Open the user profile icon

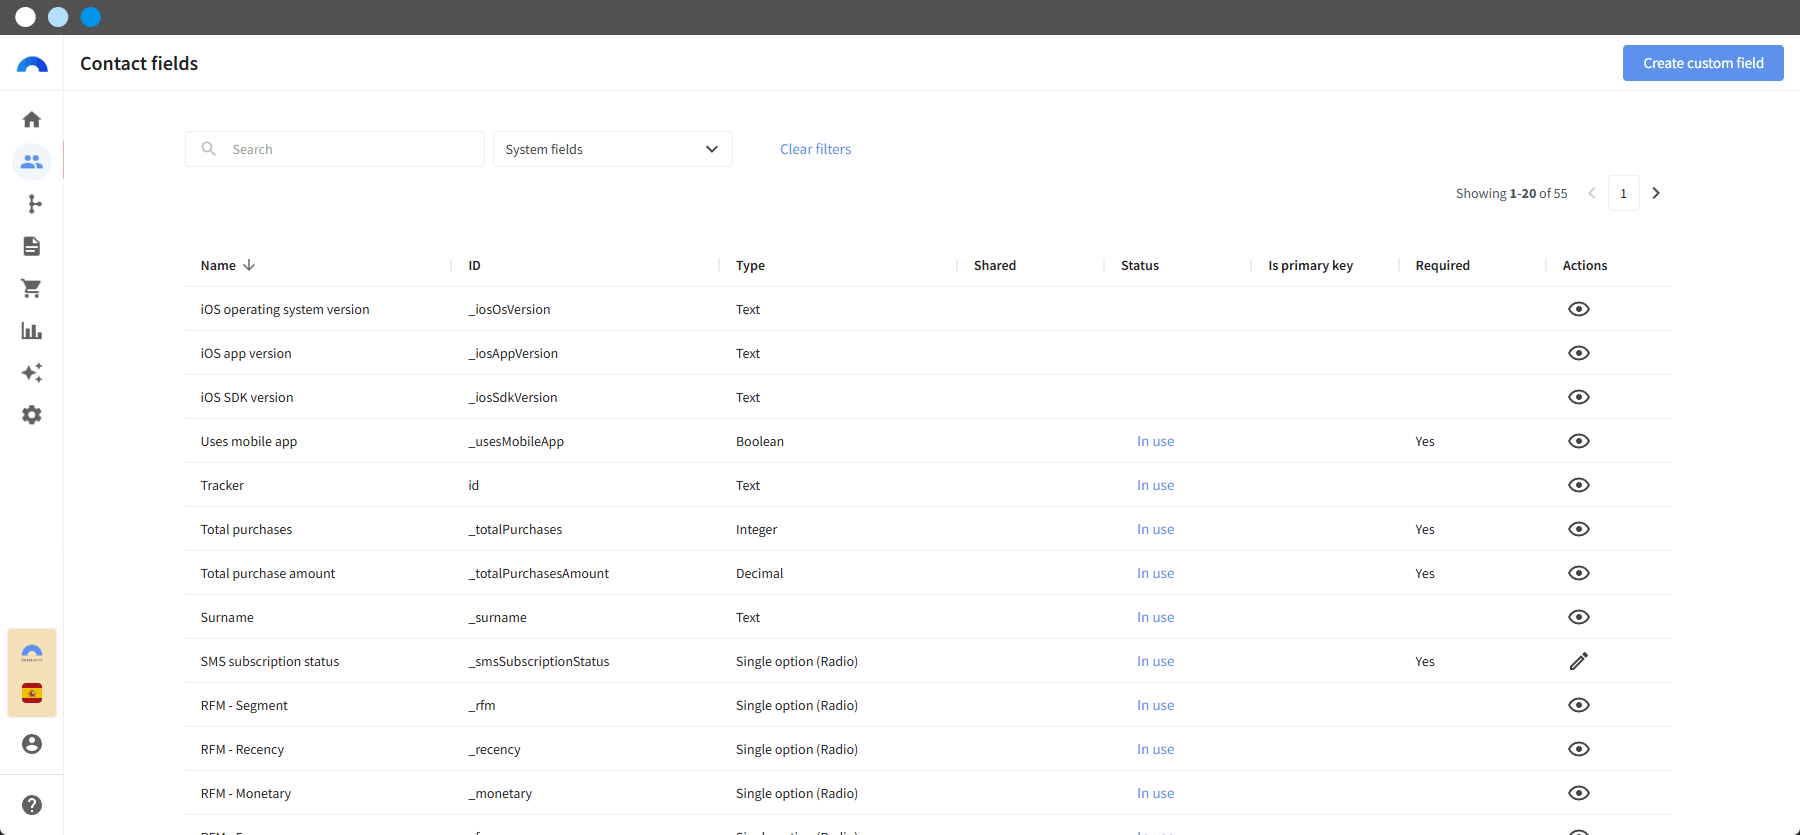click(x=32, y=744)
